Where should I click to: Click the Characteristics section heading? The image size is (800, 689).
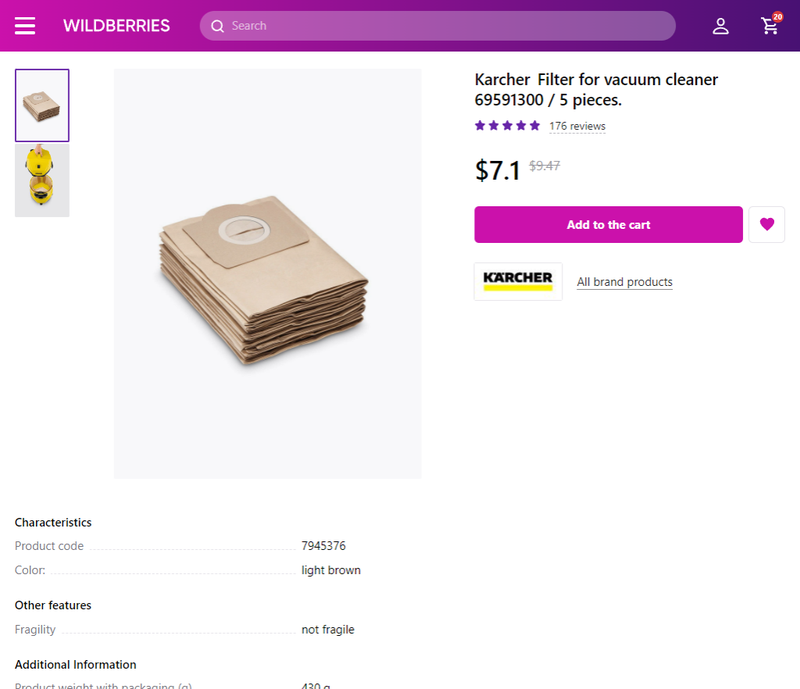(53, 522)
